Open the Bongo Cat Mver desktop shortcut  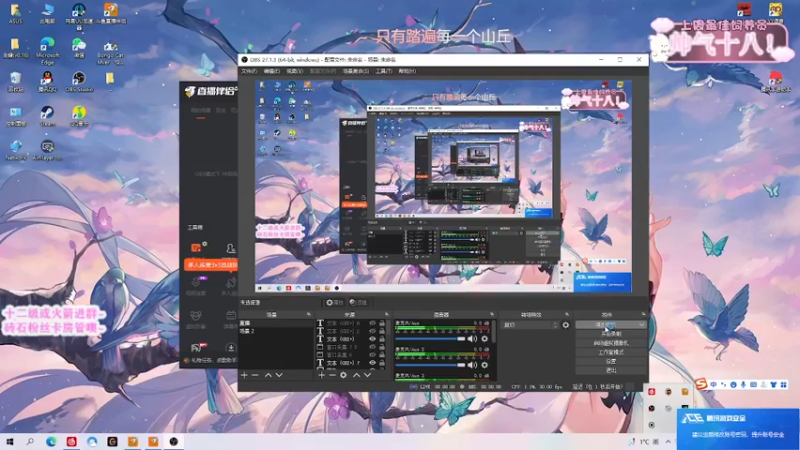tap(110, 53)
